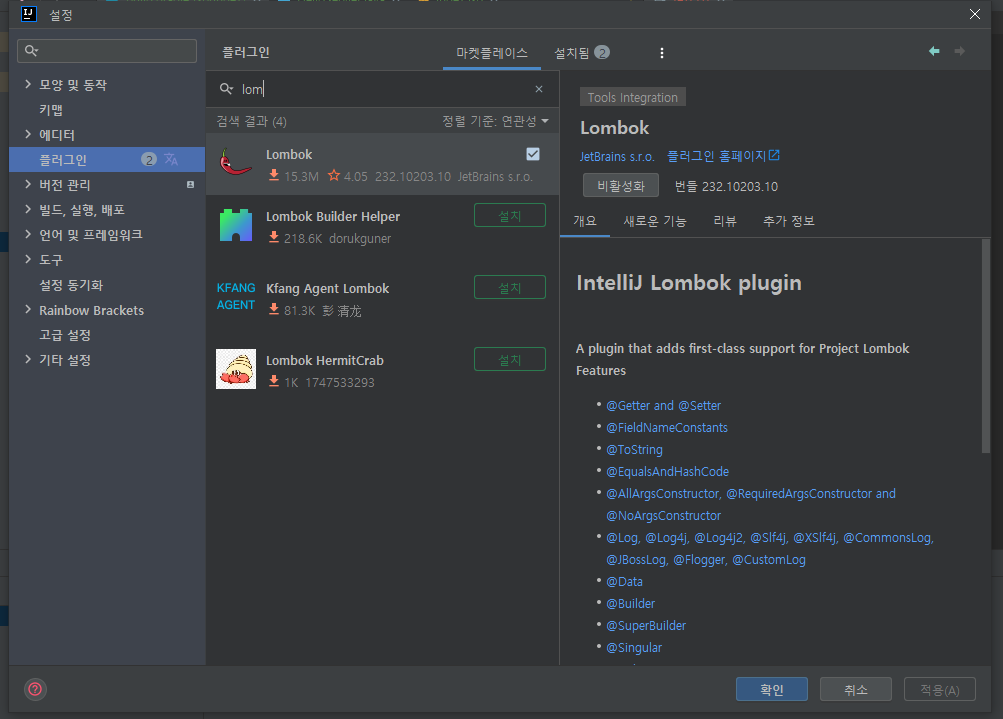
Task: Click download icon under Lombok Builder Helper
Action: coord(274,237)
